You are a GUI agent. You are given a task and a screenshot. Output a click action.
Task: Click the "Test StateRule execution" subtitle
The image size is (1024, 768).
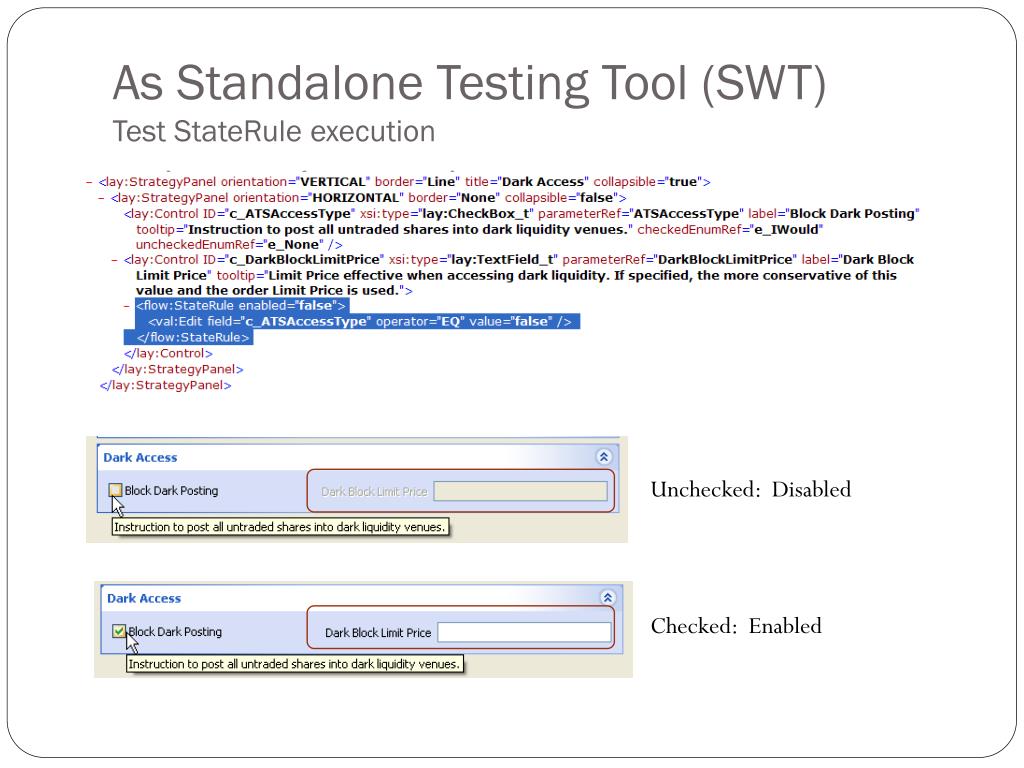pyautogui.click(x=274, y=131)
